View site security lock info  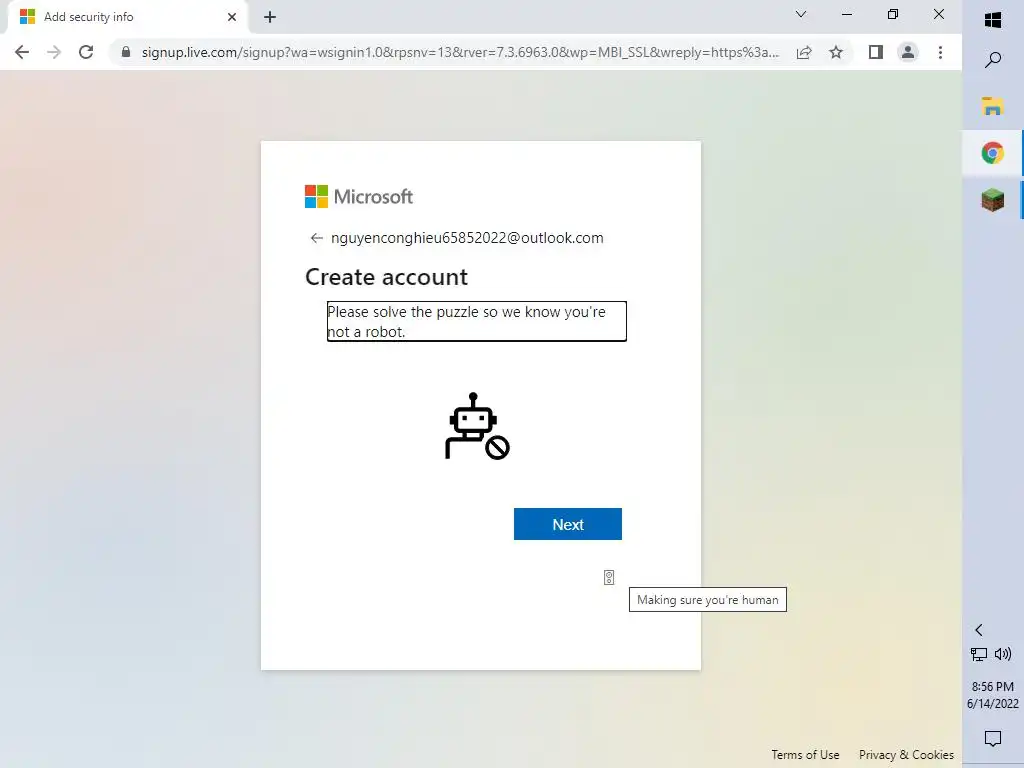click(126, 52)
